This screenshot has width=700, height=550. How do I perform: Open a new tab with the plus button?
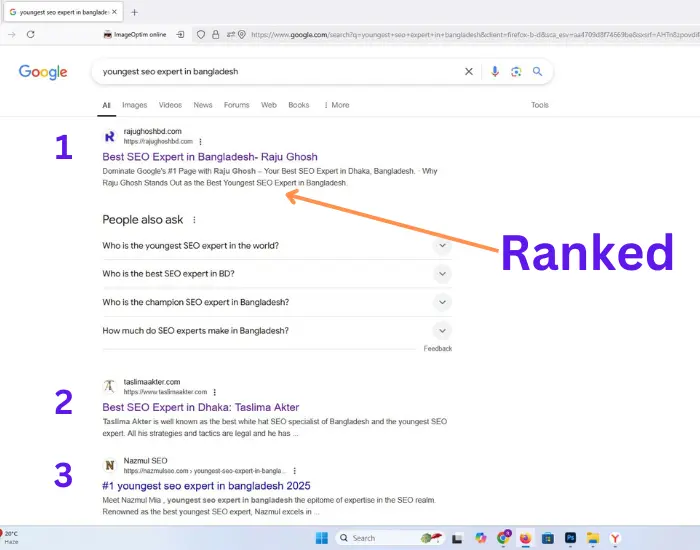pos(134,12)
